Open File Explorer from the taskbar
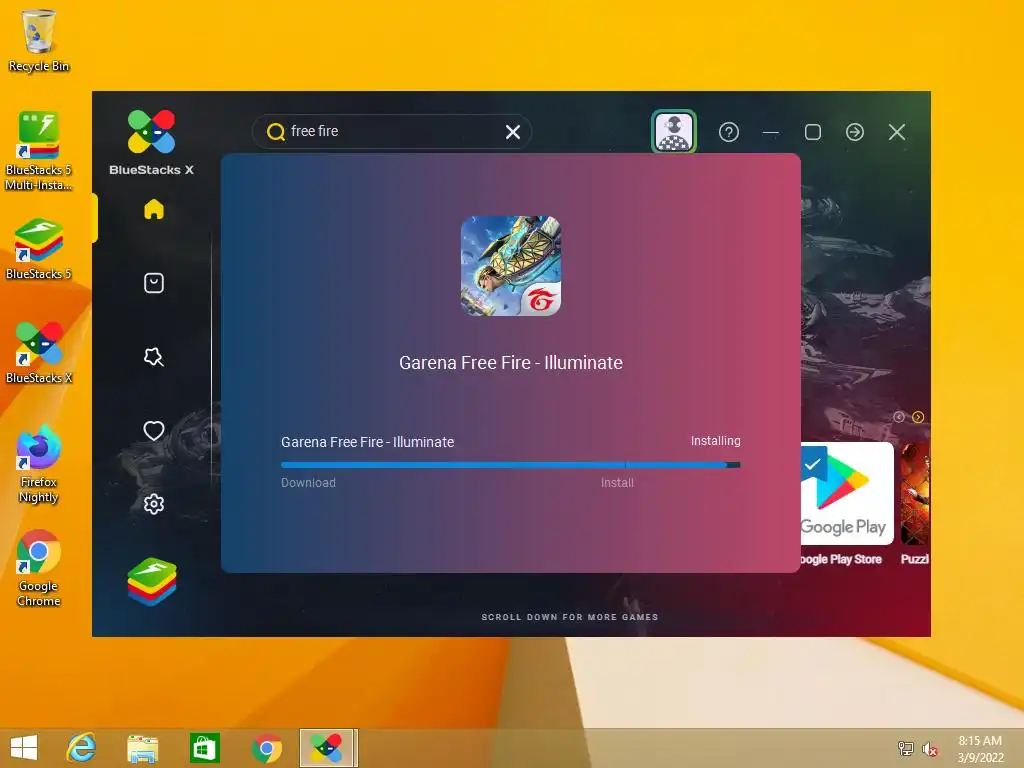1024x768 pixels. [x=142, y=748]
